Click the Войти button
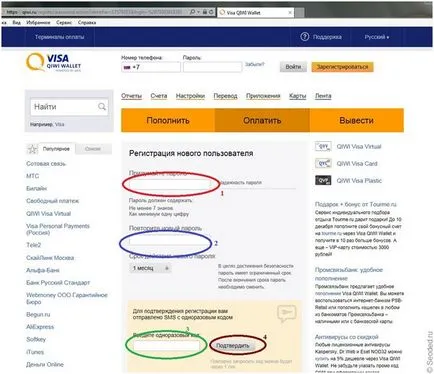434x374 pixels. tap(293, 67)
